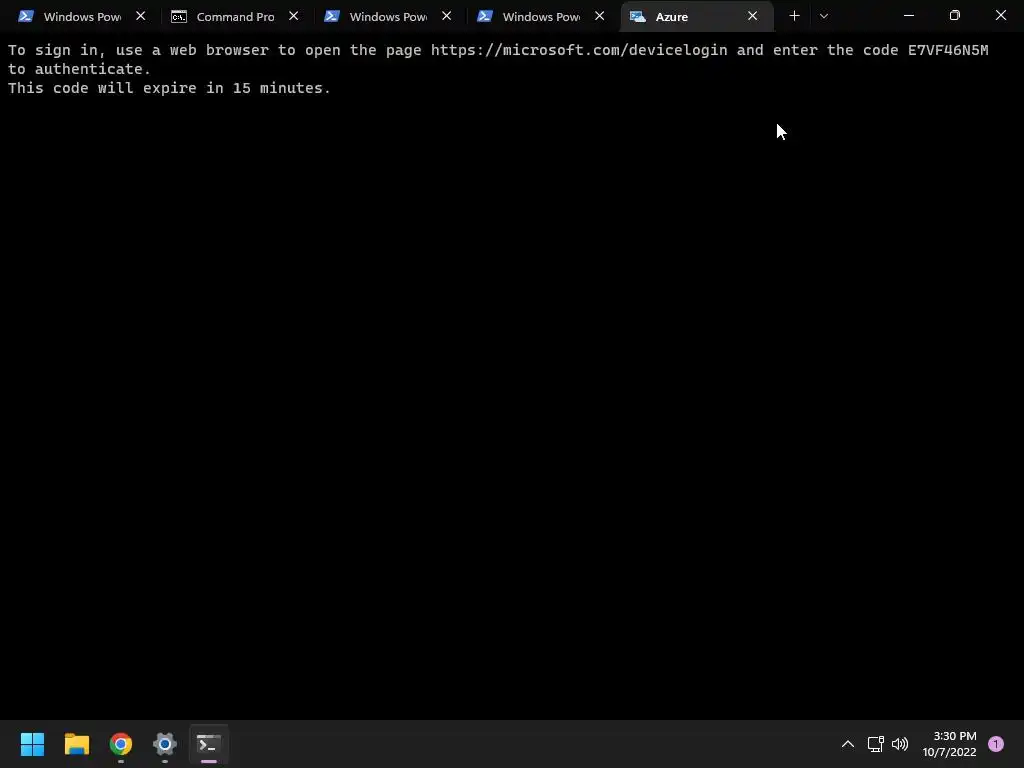
Task: Close the second Windows PowerShell tab
Action: (447, 16)
